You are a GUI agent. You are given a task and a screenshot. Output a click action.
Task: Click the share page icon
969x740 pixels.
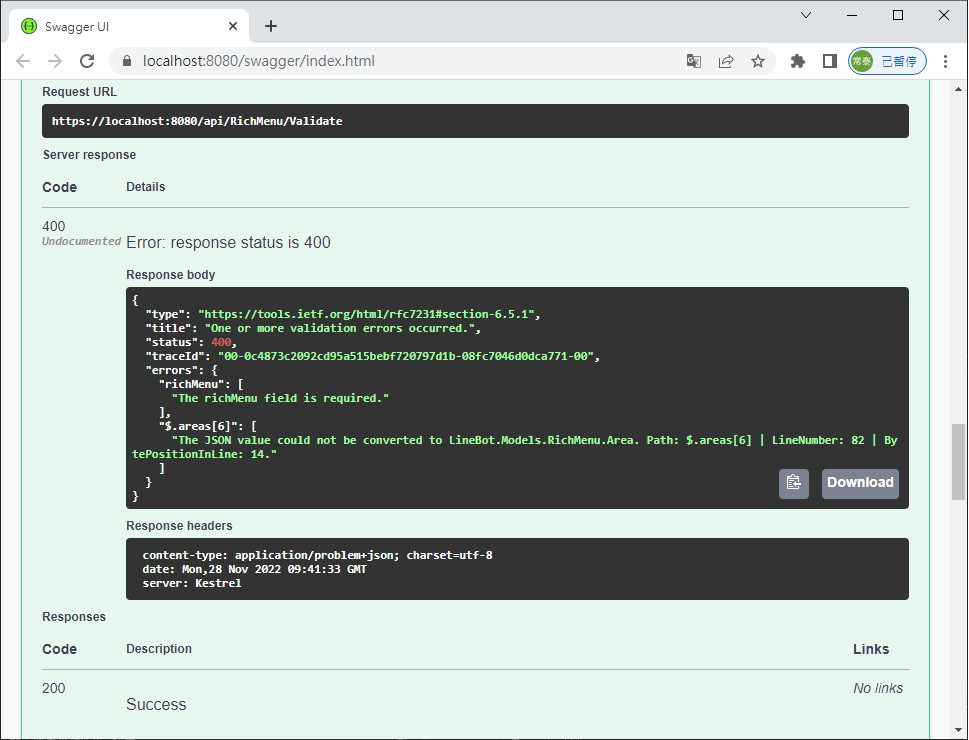[726, 61]
